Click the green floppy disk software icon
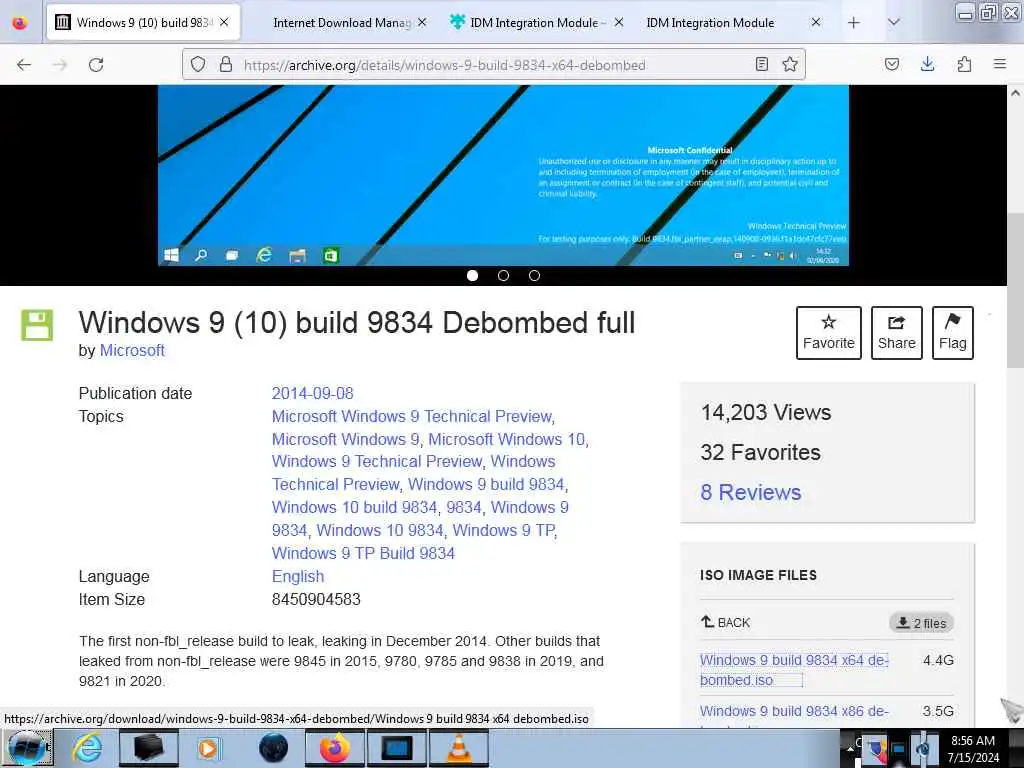 tap(37, 325)
